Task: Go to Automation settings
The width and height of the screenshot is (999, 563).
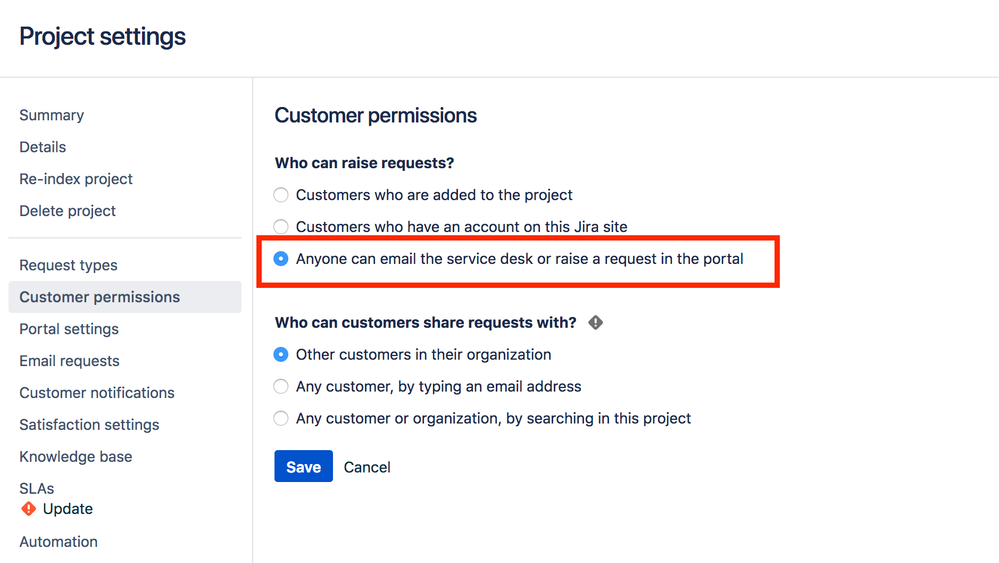Action: click(x=59, y=542)
